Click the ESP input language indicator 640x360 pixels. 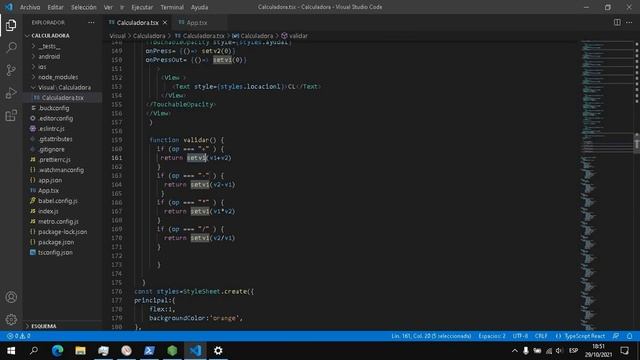click(573, 351)
